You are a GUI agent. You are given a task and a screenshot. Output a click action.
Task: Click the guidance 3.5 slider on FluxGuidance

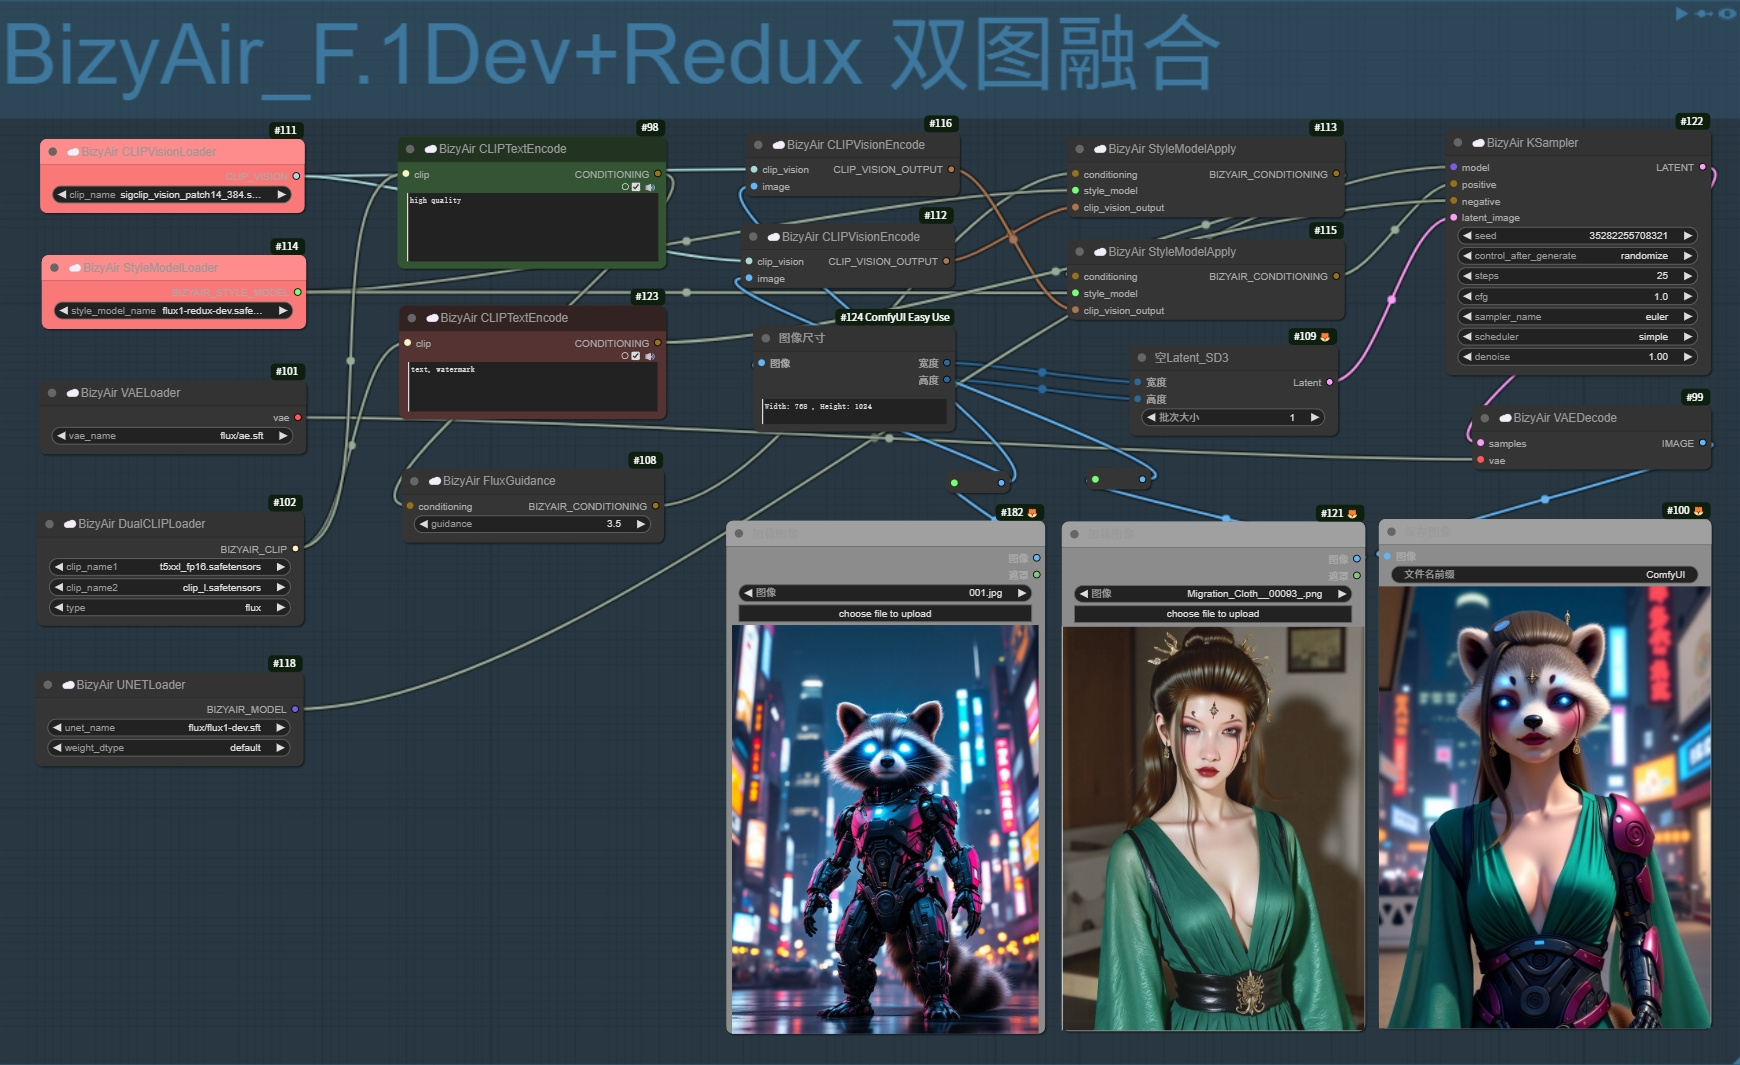533,524
